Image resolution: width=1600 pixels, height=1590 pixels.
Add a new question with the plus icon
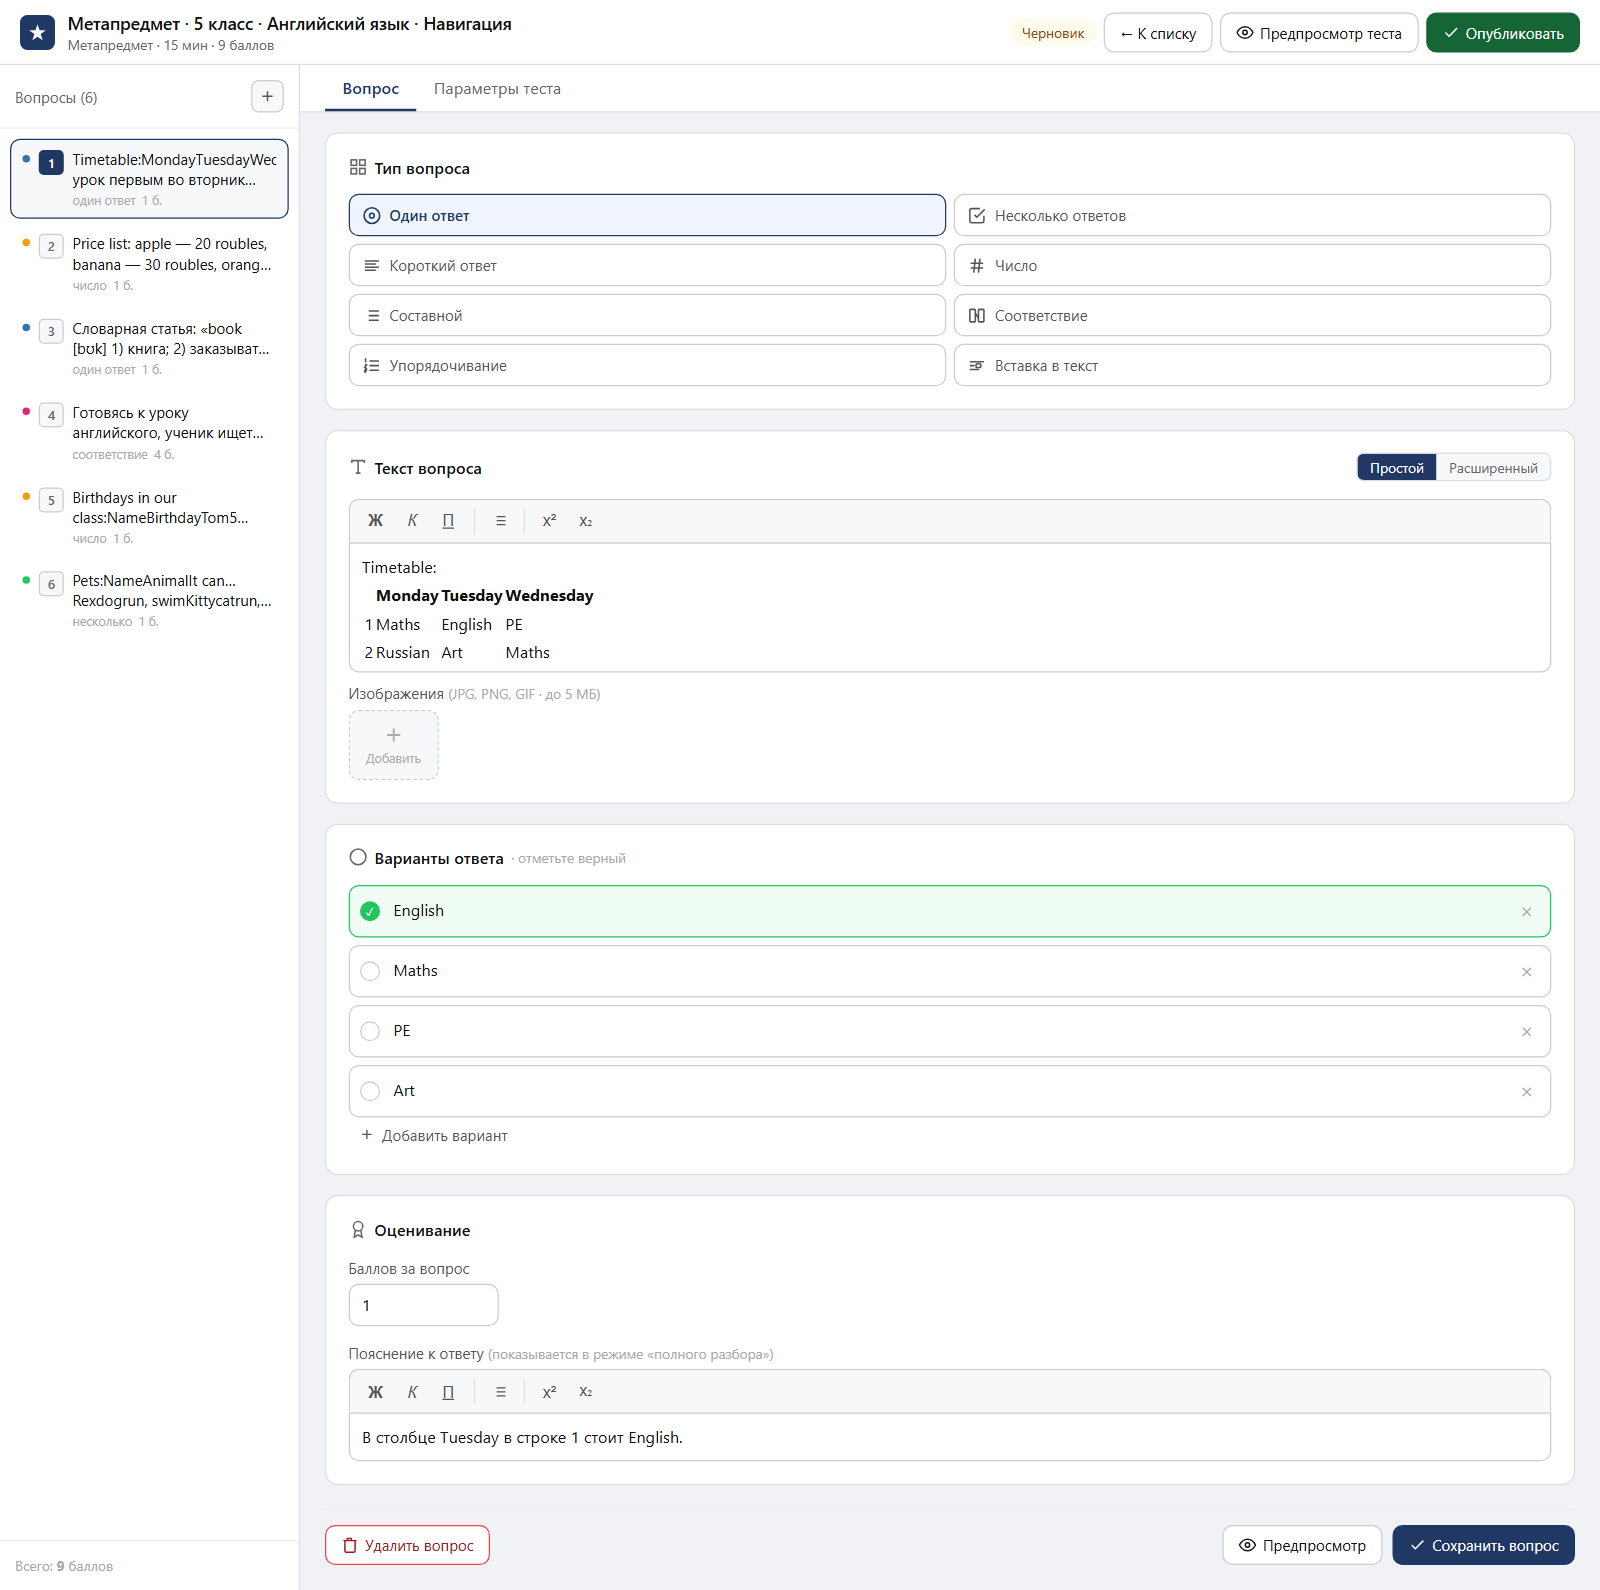coord(267,97)
